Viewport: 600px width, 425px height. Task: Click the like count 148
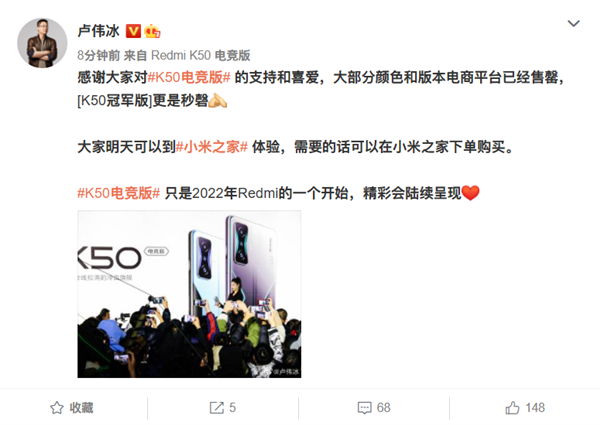tap(535, 408)
